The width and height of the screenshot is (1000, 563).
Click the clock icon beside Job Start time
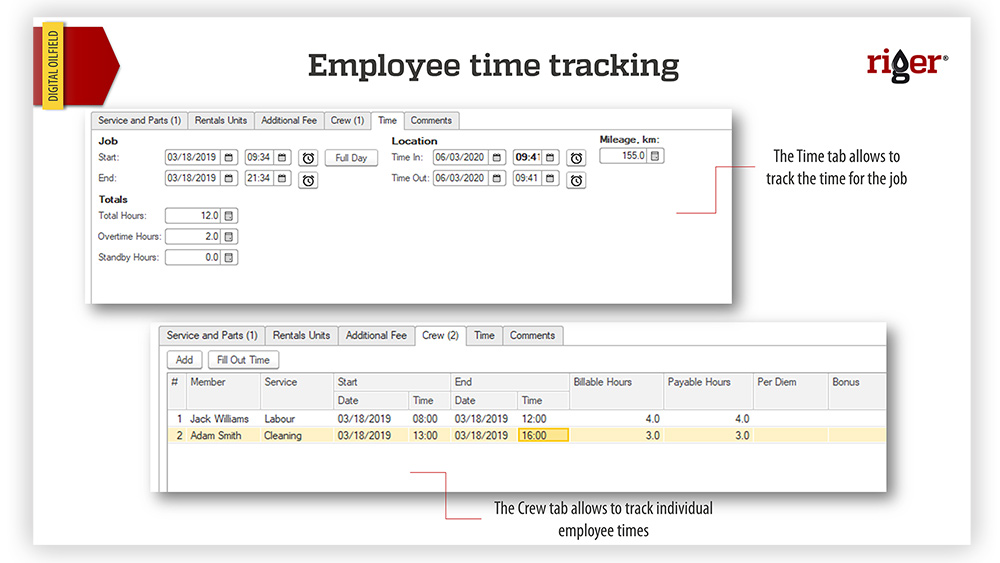[309, 158]
